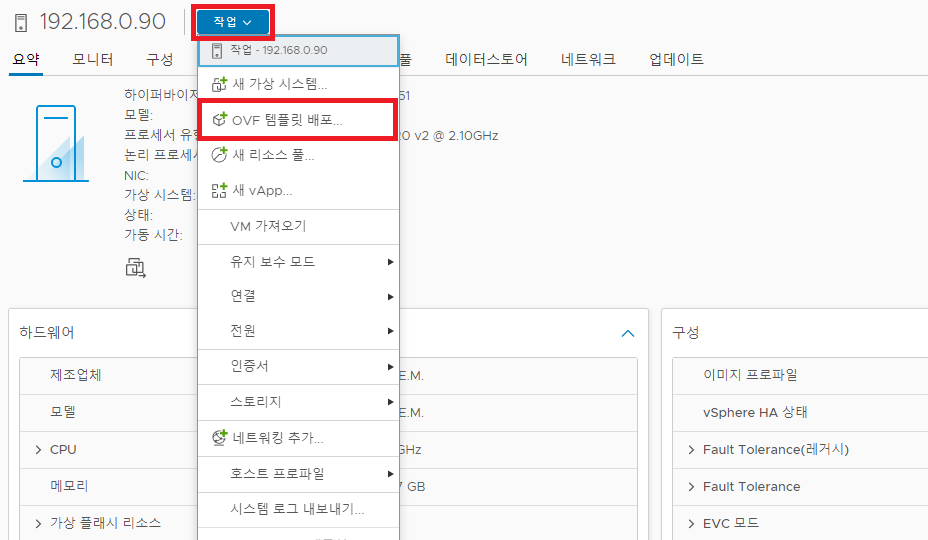This screenshot has height=540, width=928.
Task: Switch to the 업데이트 tab
Action: [x=676, y=59]
